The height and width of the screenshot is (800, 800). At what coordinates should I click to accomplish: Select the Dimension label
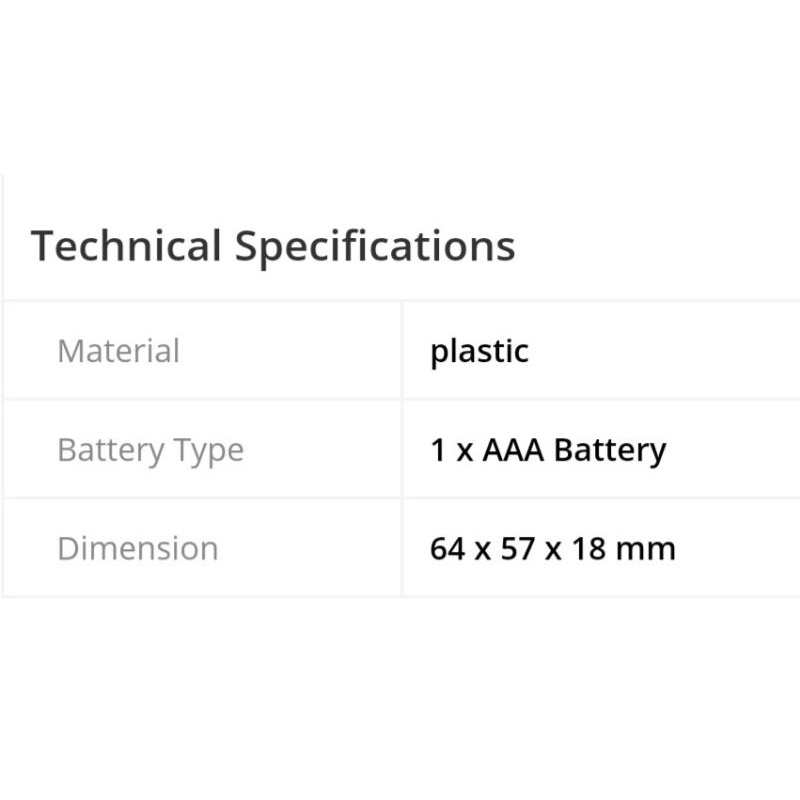click(137, 548)
